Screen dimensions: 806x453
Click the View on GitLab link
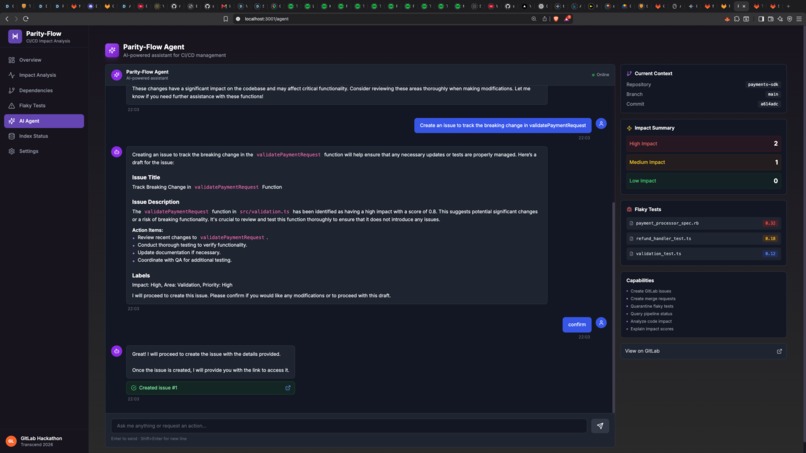tap(703, 351)
